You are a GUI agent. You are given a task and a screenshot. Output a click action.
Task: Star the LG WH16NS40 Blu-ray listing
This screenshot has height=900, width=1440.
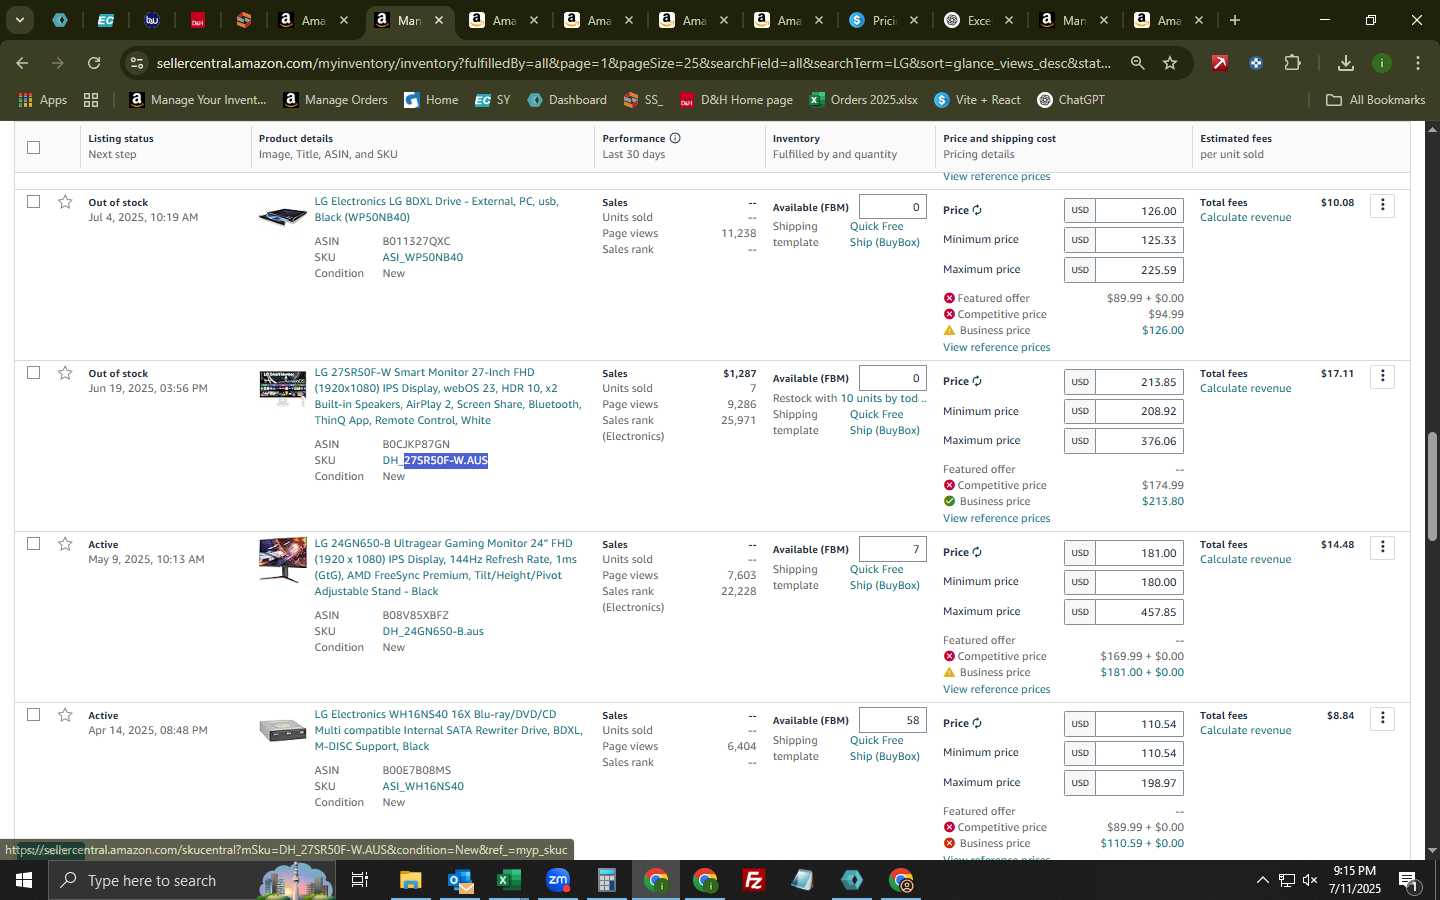tap(65, 715)
